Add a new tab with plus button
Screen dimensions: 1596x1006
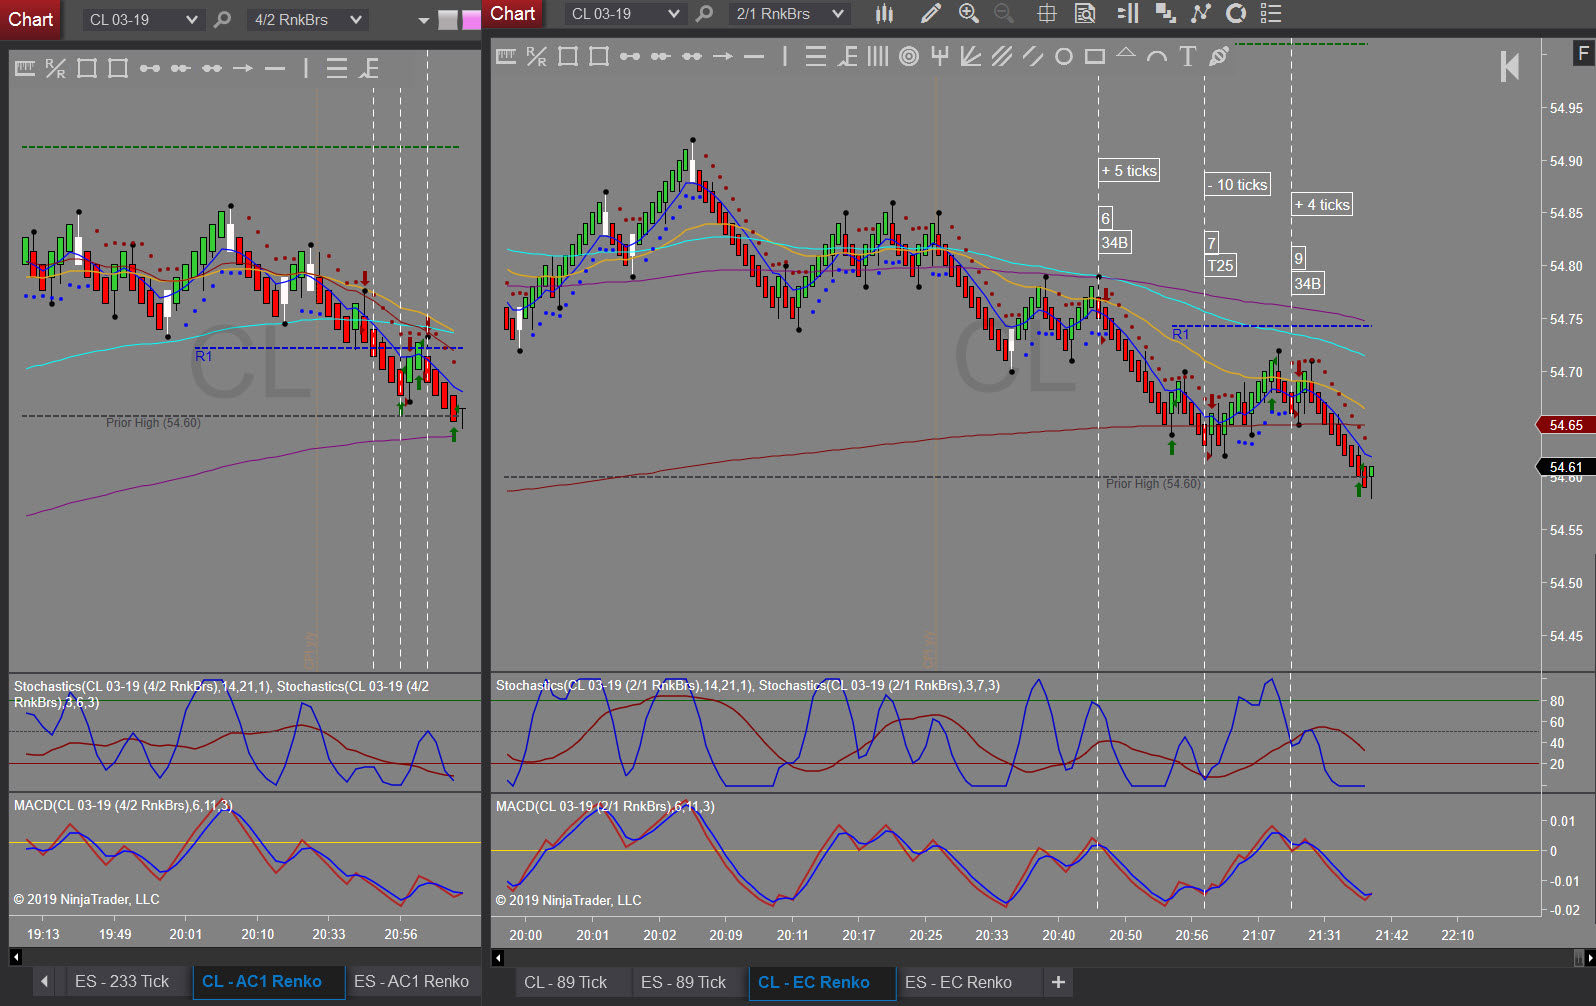click(x=1058, y=983)
